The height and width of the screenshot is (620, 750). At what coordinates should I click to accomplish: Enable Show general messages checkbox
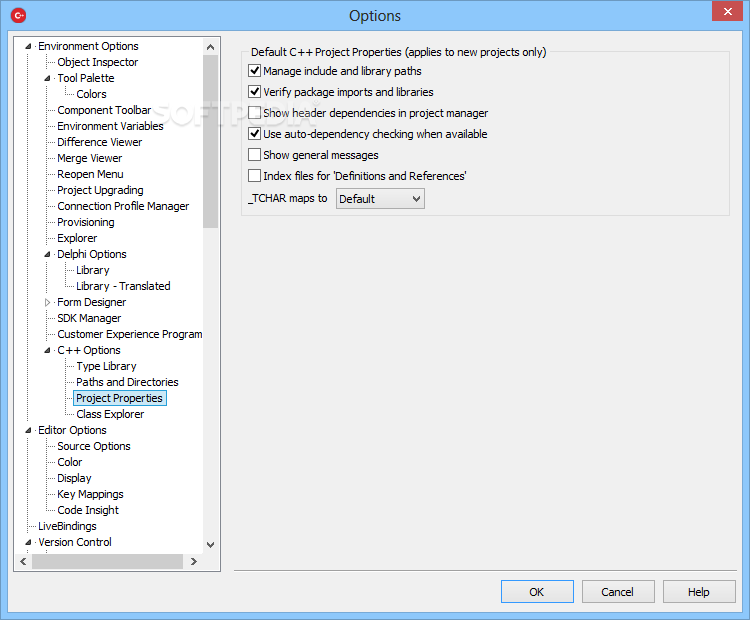[254, 155]
